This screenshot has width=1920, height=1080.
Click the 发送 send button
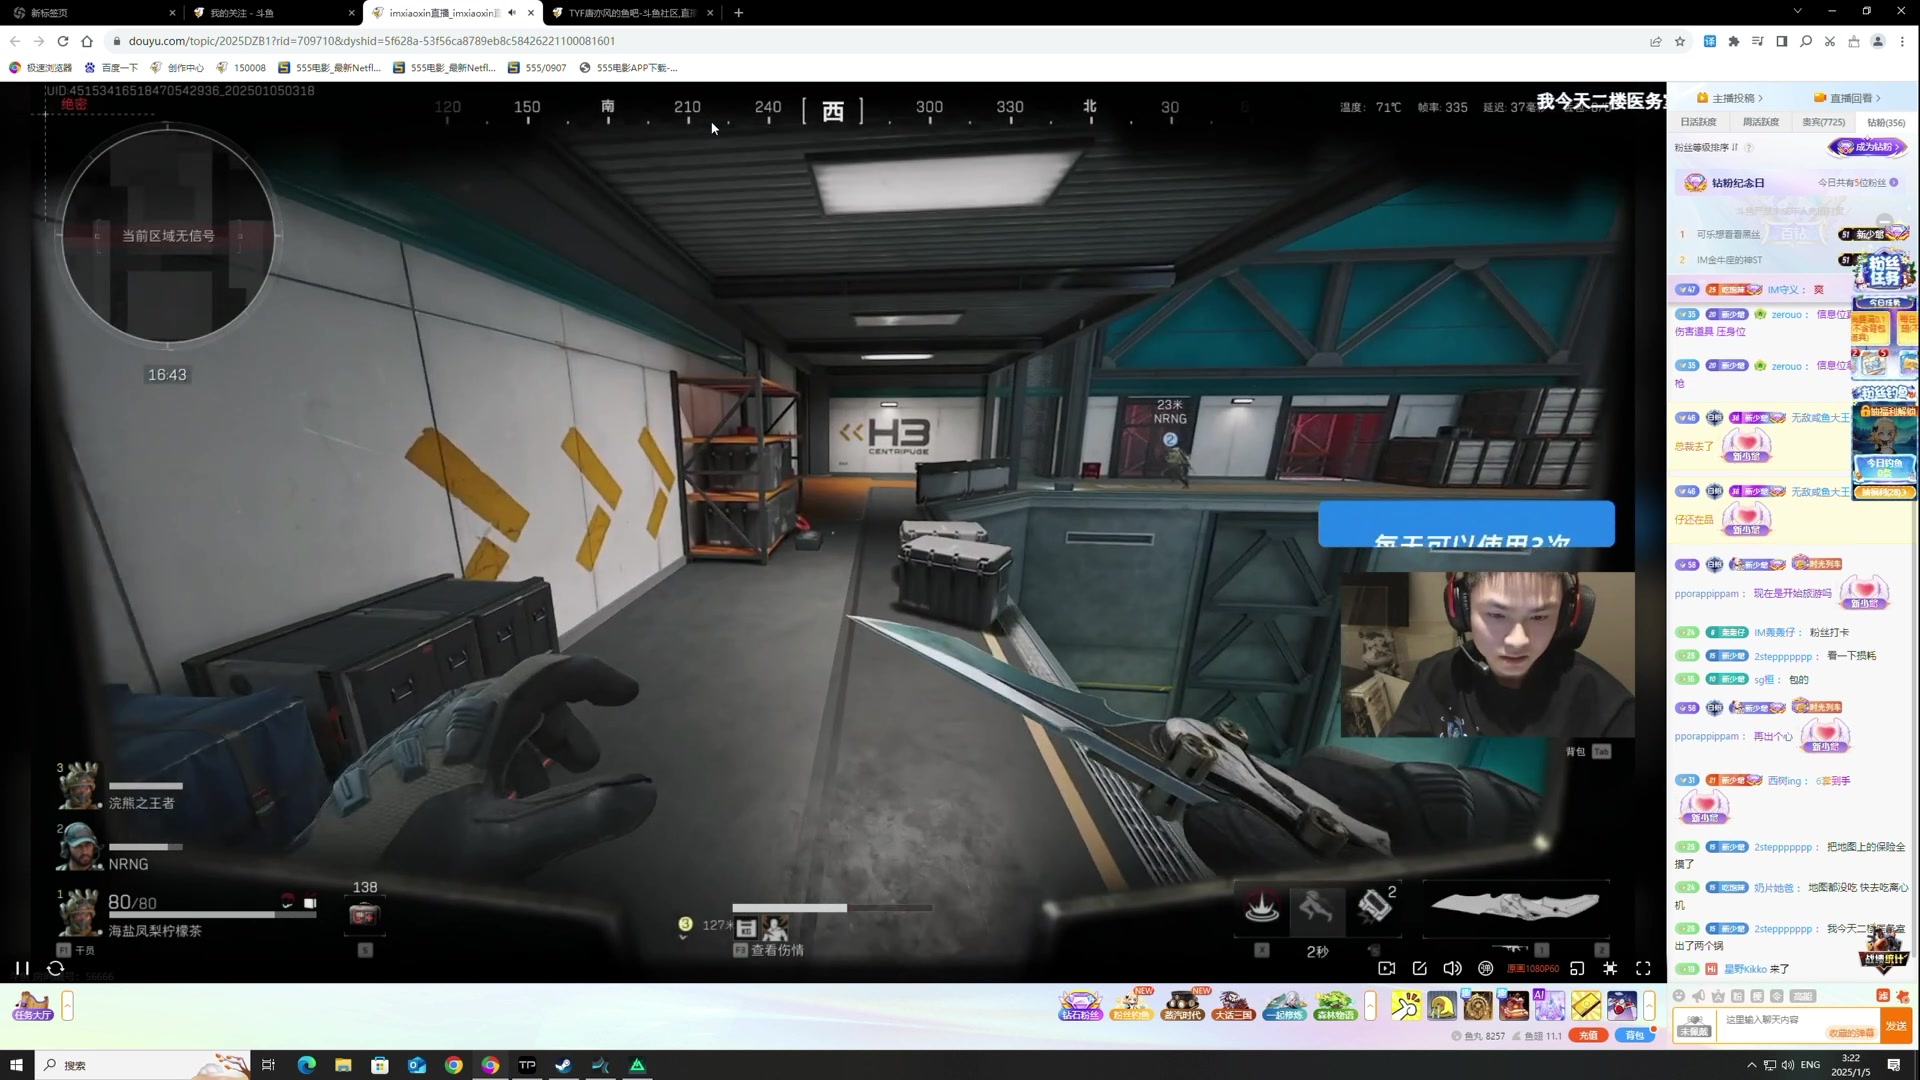(1896, 1026)
